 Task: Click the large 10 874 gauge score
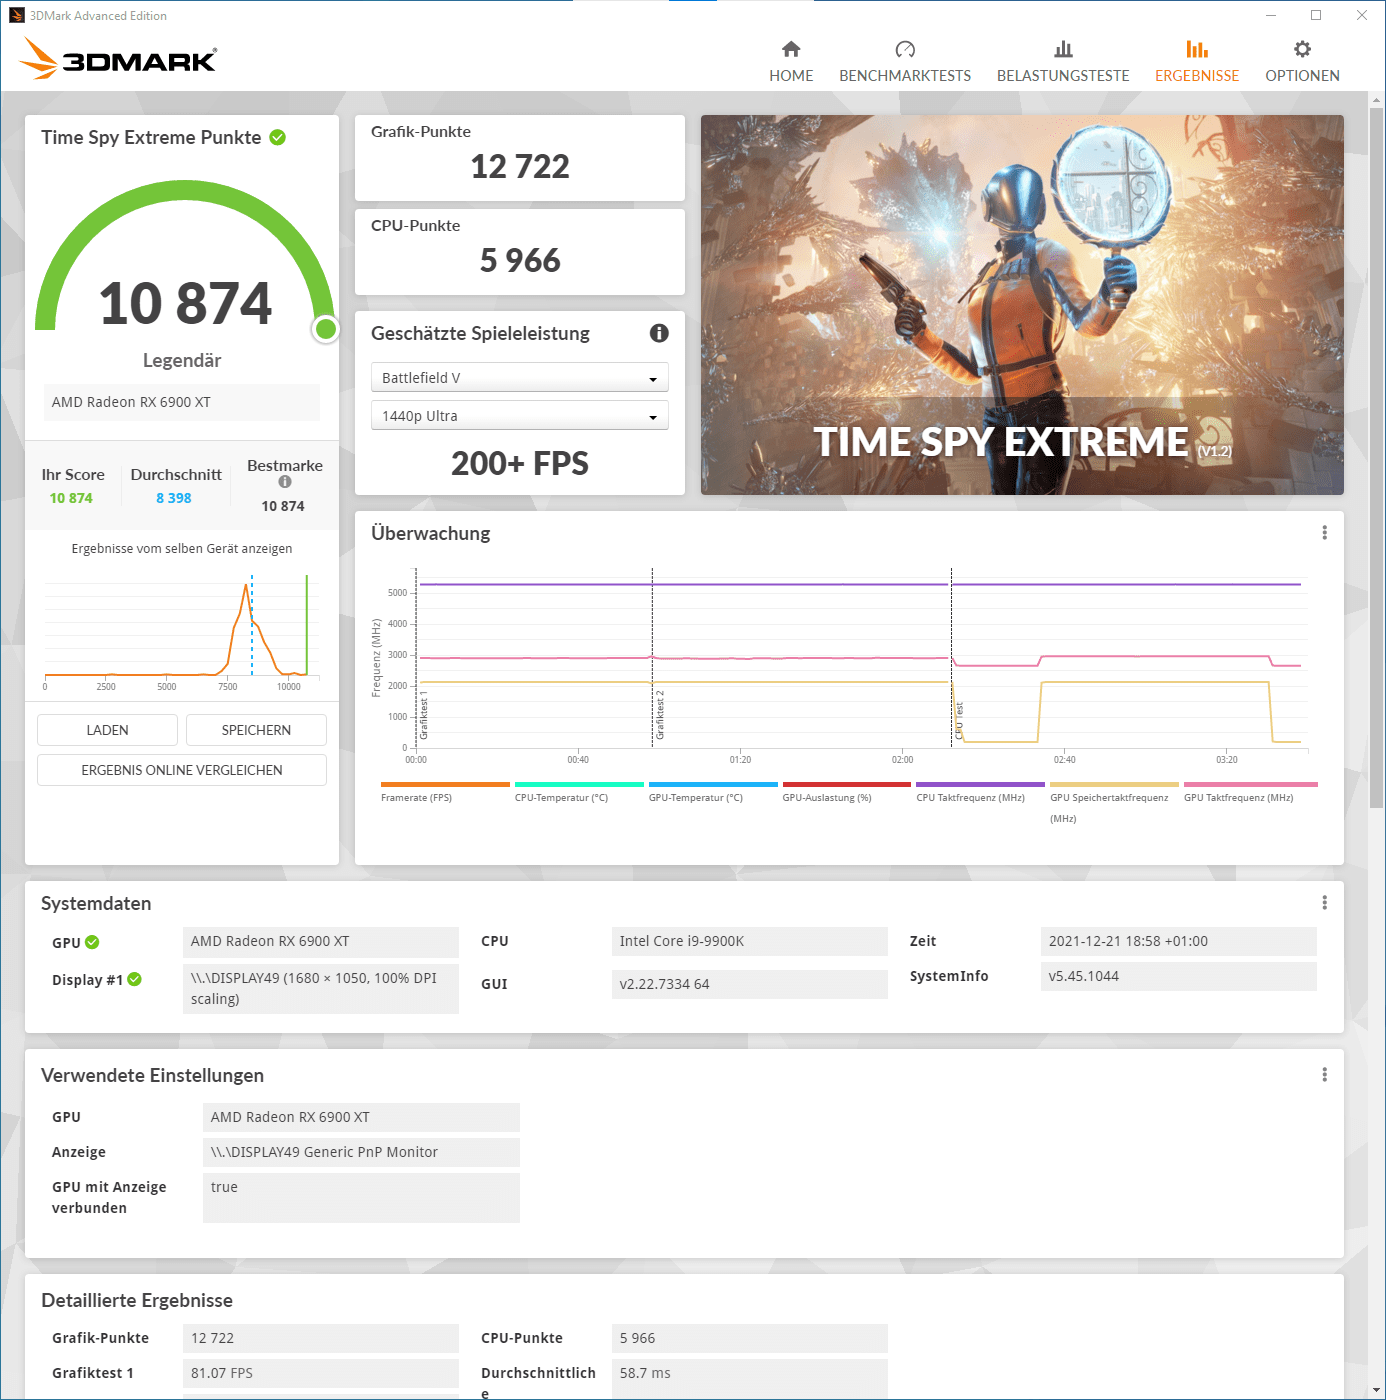185,303
